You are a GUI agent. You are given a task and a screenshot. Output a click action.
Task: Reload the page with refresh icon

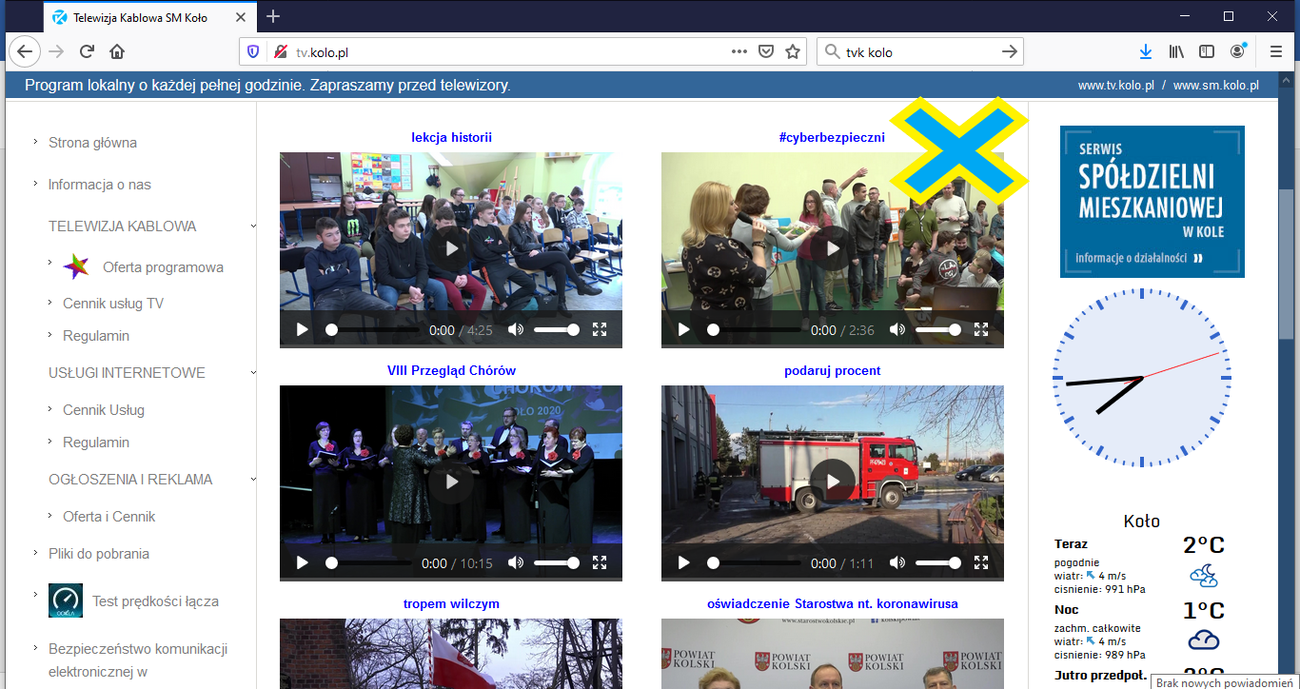(87, 51)
